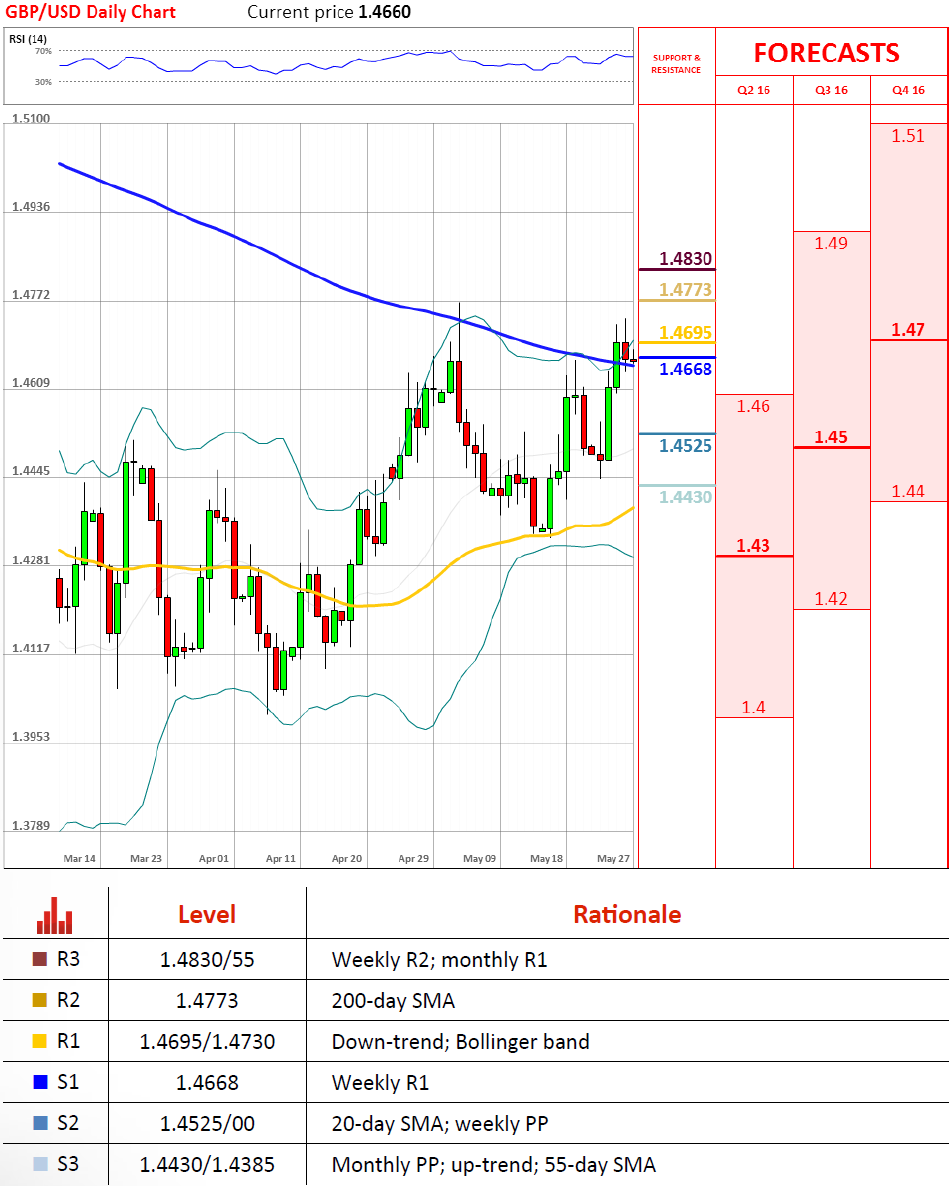Viewport: 951px width, 1186px height.
Task: Click the Q2 16 high forecast 1.46
Action: (x=754, y=406)
